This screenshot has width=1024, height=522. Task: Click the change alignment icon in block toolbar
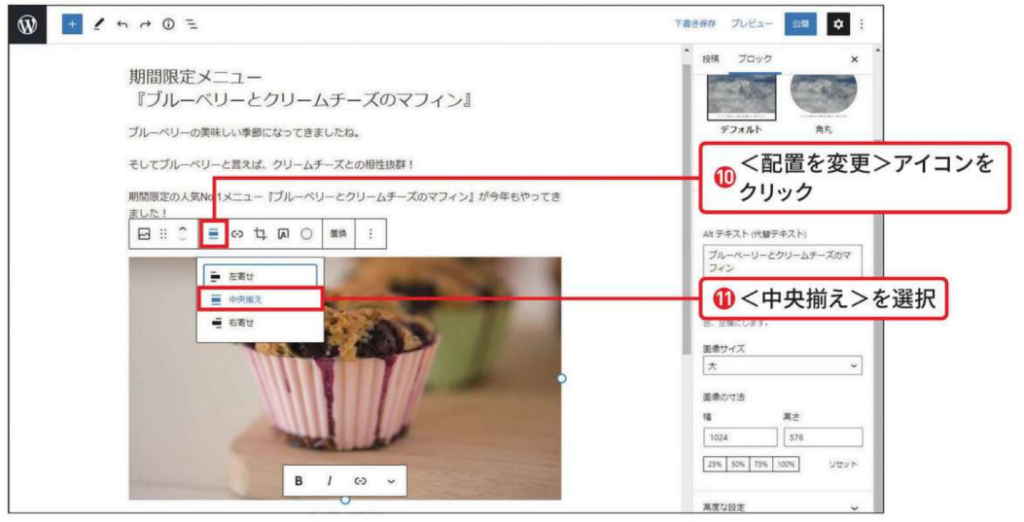[213, 233]
